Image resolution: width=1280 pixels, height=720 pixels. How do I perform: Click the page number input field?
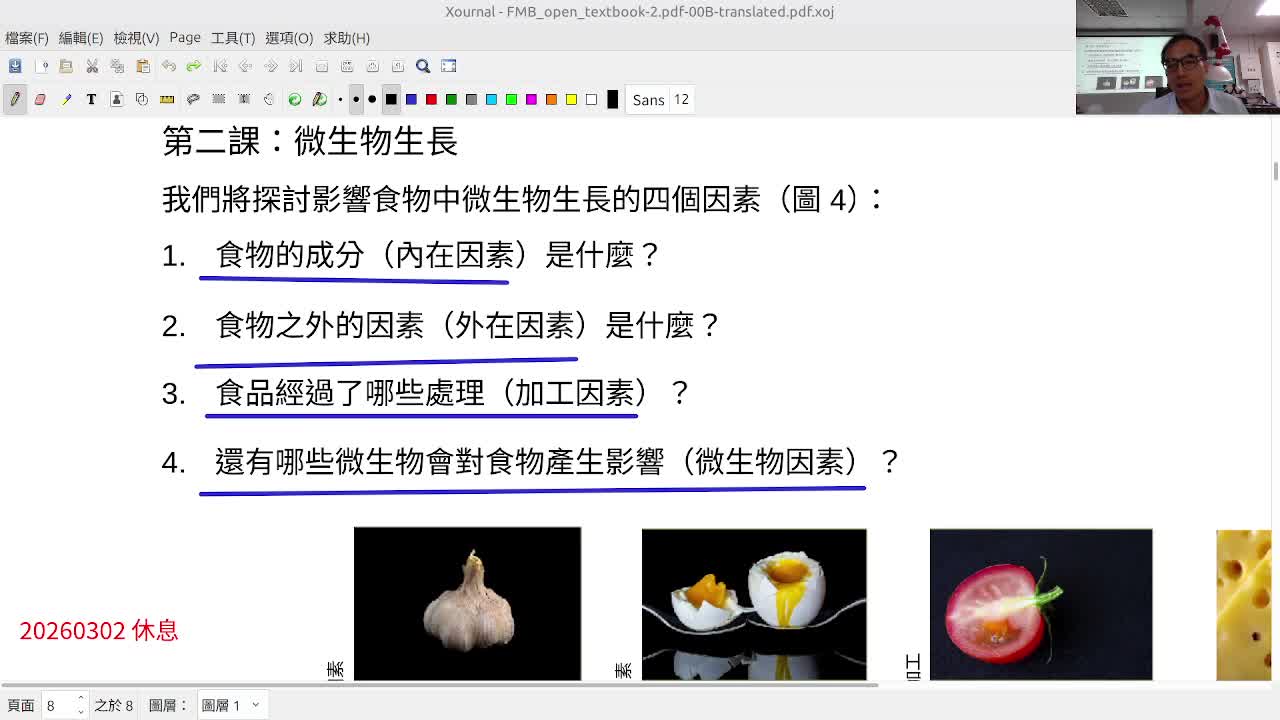[x=58, y=705]
